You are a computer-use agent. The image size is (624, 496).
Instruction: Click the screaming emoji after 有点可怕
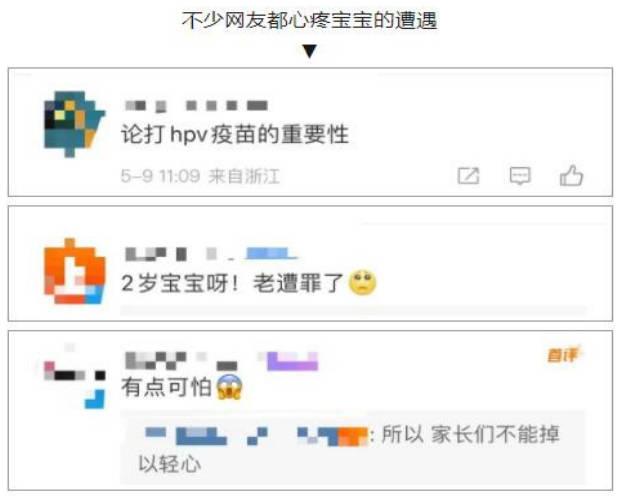coord(229,387)
